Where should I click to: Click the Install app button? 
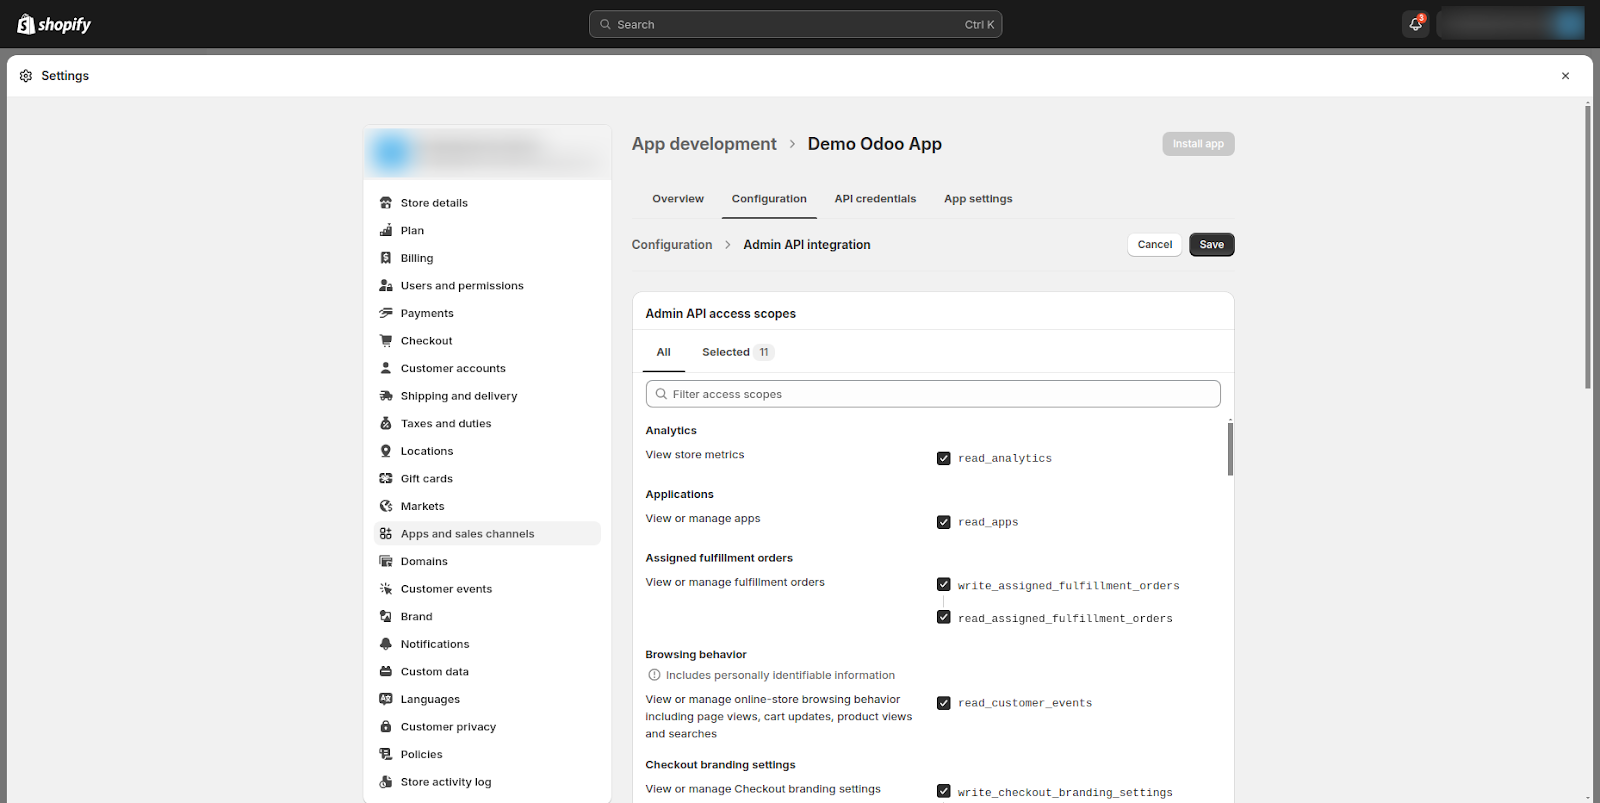pyautogui.click(x=1198, y=144)
